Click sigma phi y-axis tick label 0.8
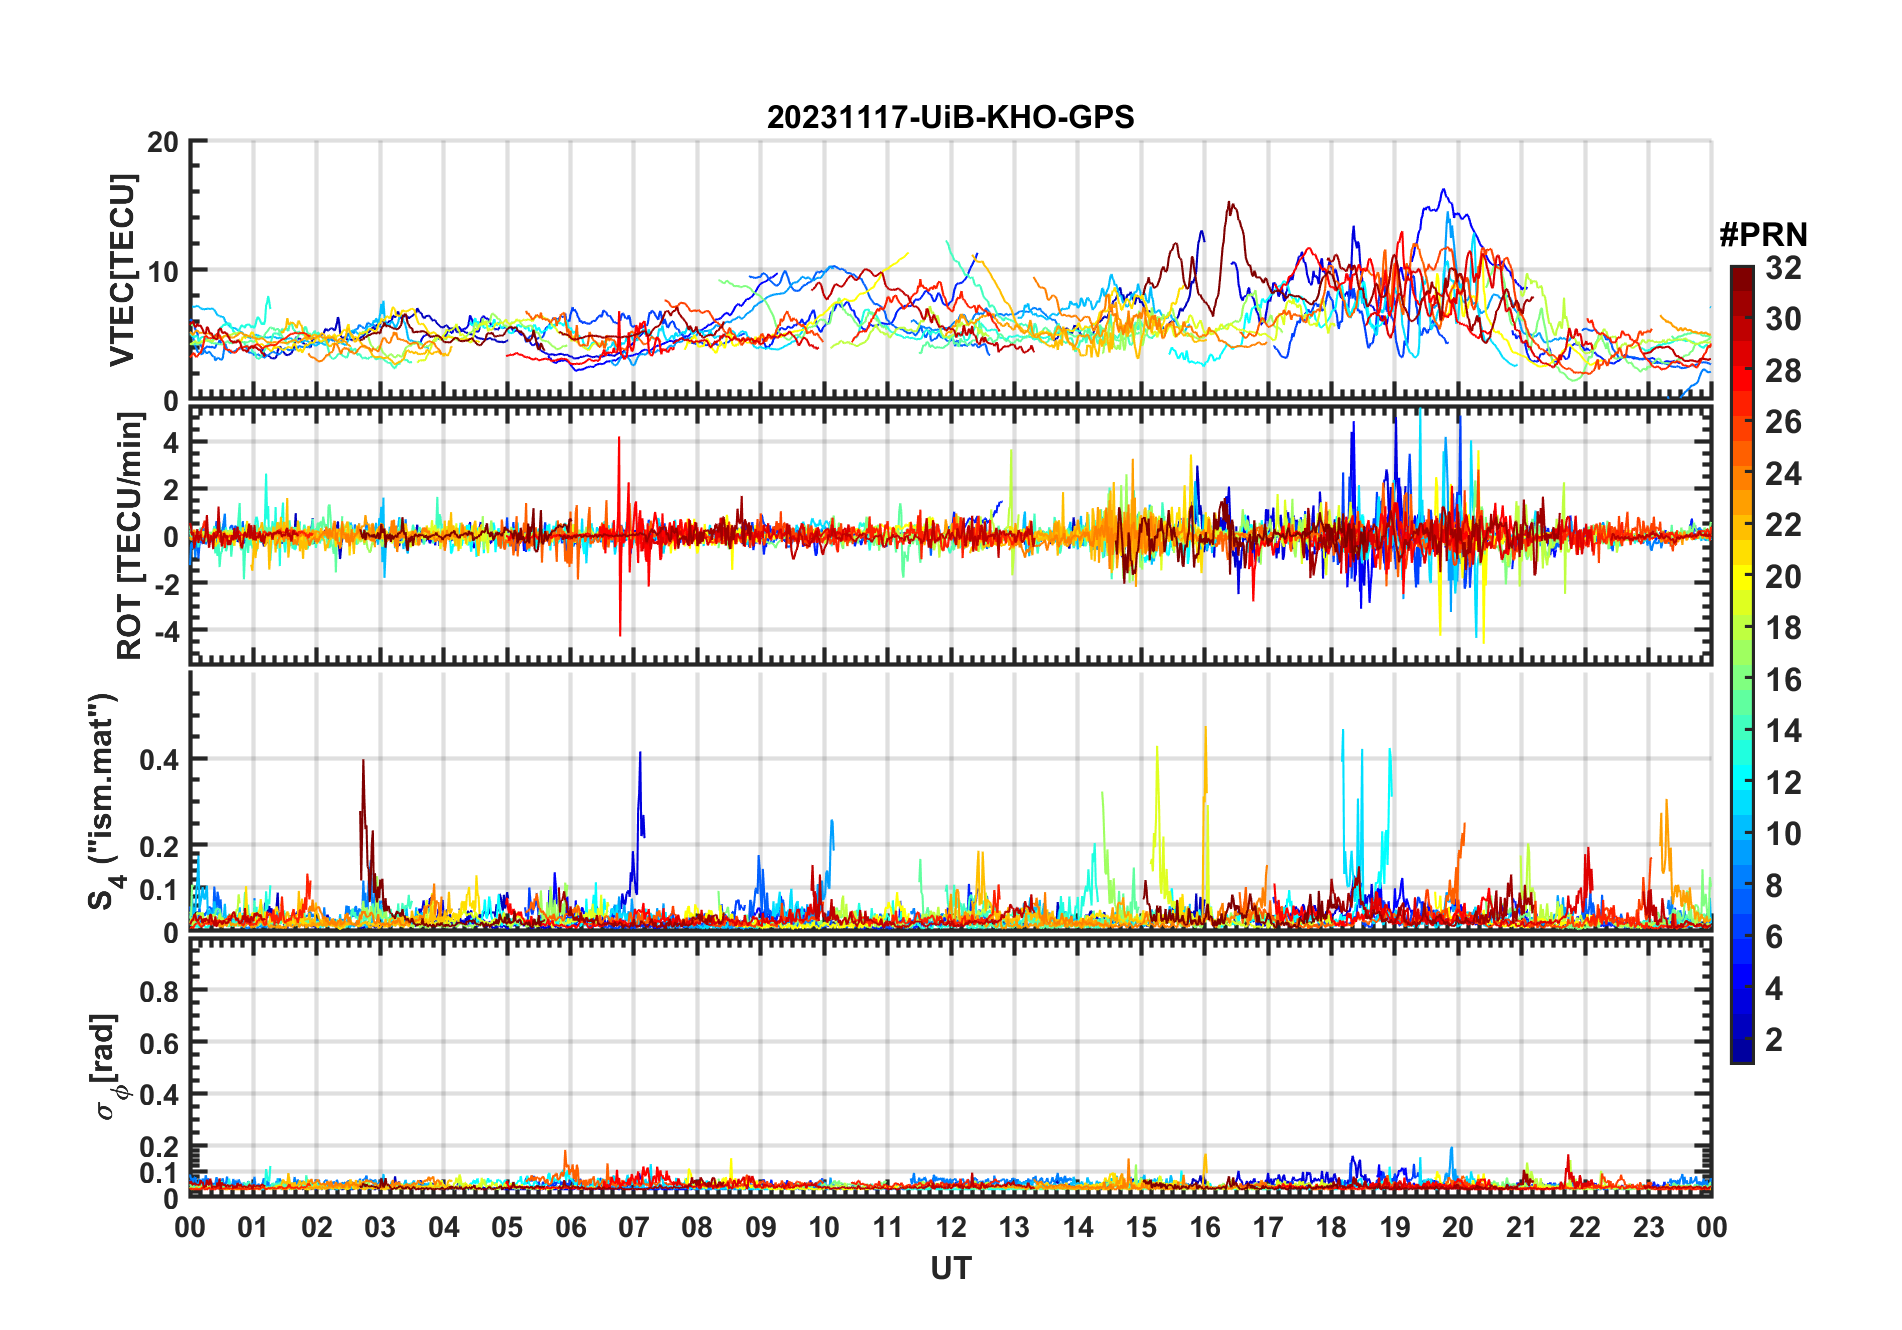Viewport: 1902px width, 1330px height. (158, 991)
